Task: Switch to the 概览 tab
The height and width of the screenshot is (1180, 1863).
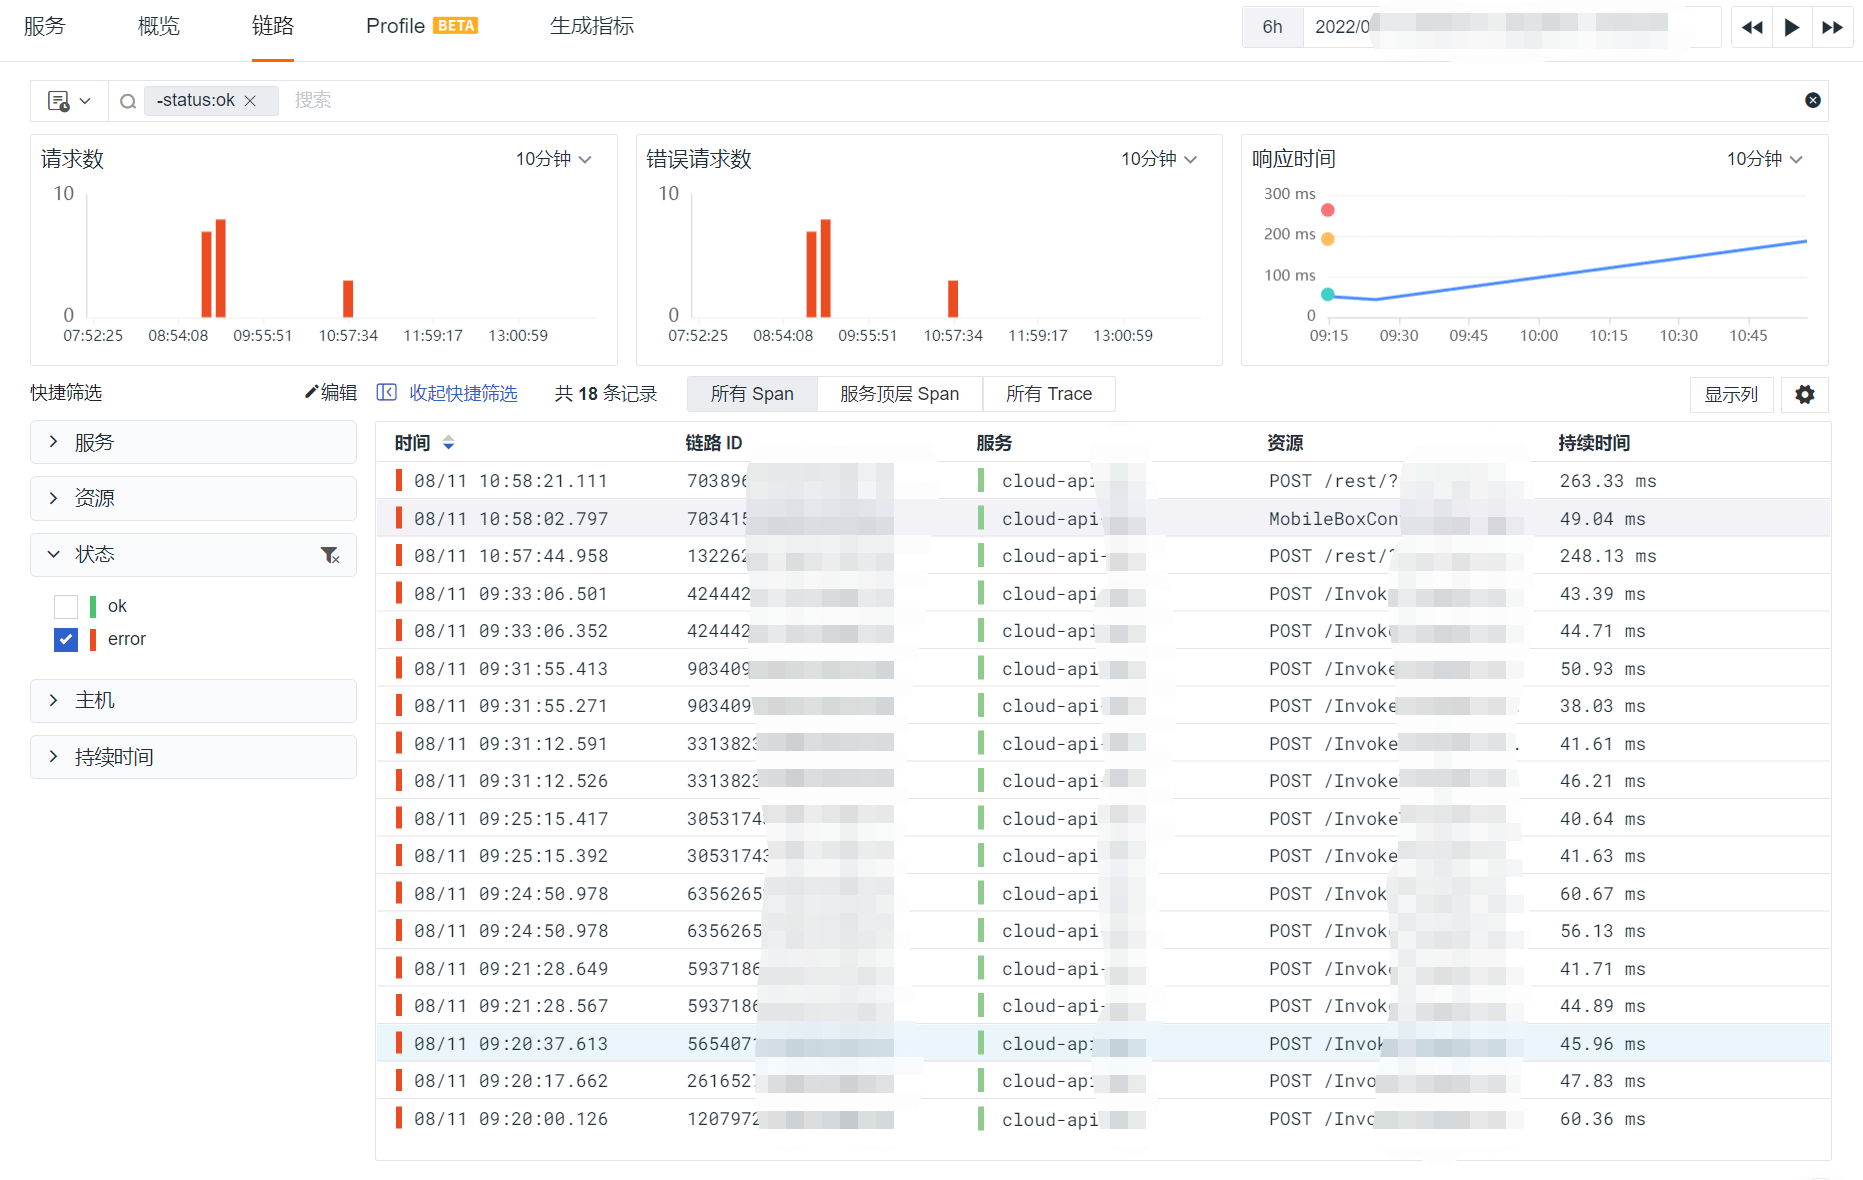Action: [x=159, y=26]
